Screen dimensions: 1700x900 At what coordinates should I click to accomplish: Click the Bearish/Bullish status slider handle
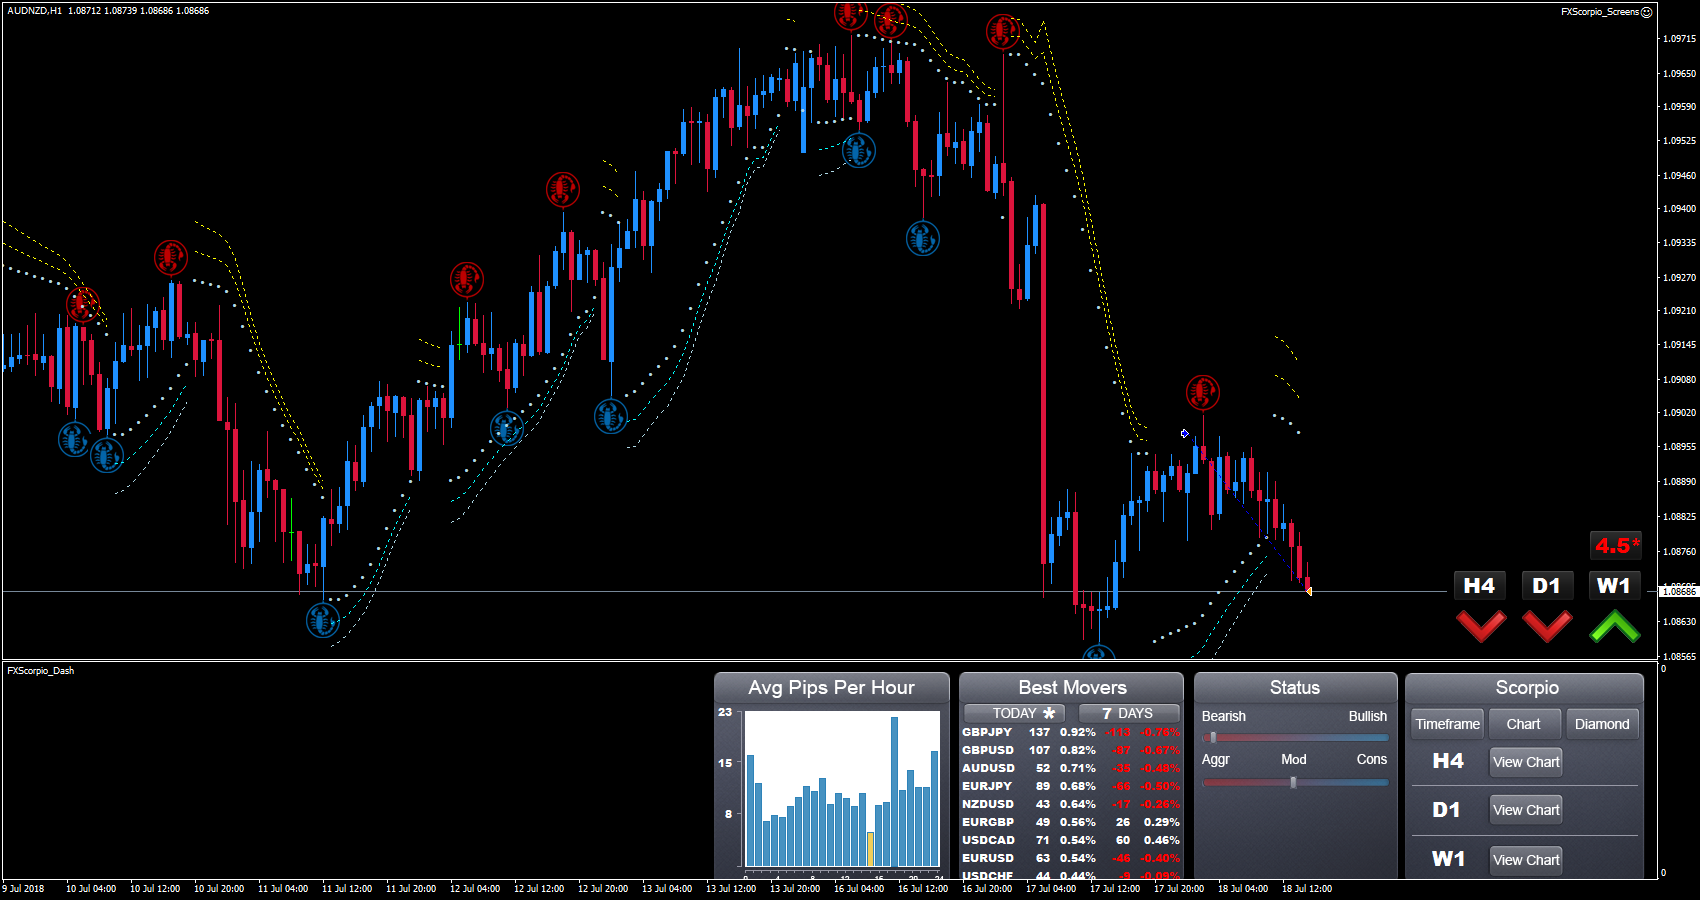tap(1213, 738)
